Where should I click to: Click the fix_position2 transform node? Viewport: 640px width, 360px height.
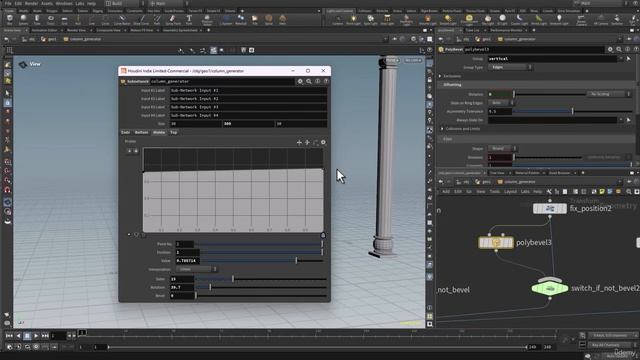pyautogui.click(x=550, y=209)
